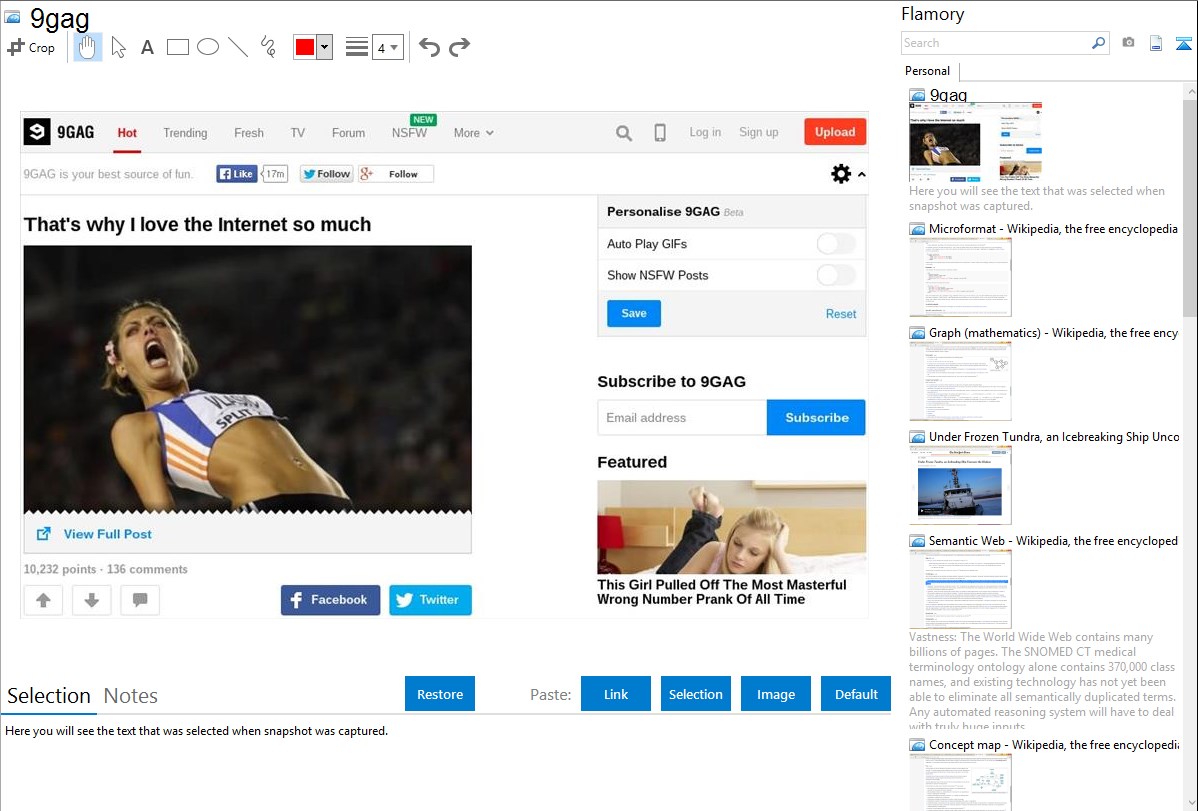The image size is (1198, 811).
Task: Click Save in Personalise 9GAG
Action: (x=633, y=313)
